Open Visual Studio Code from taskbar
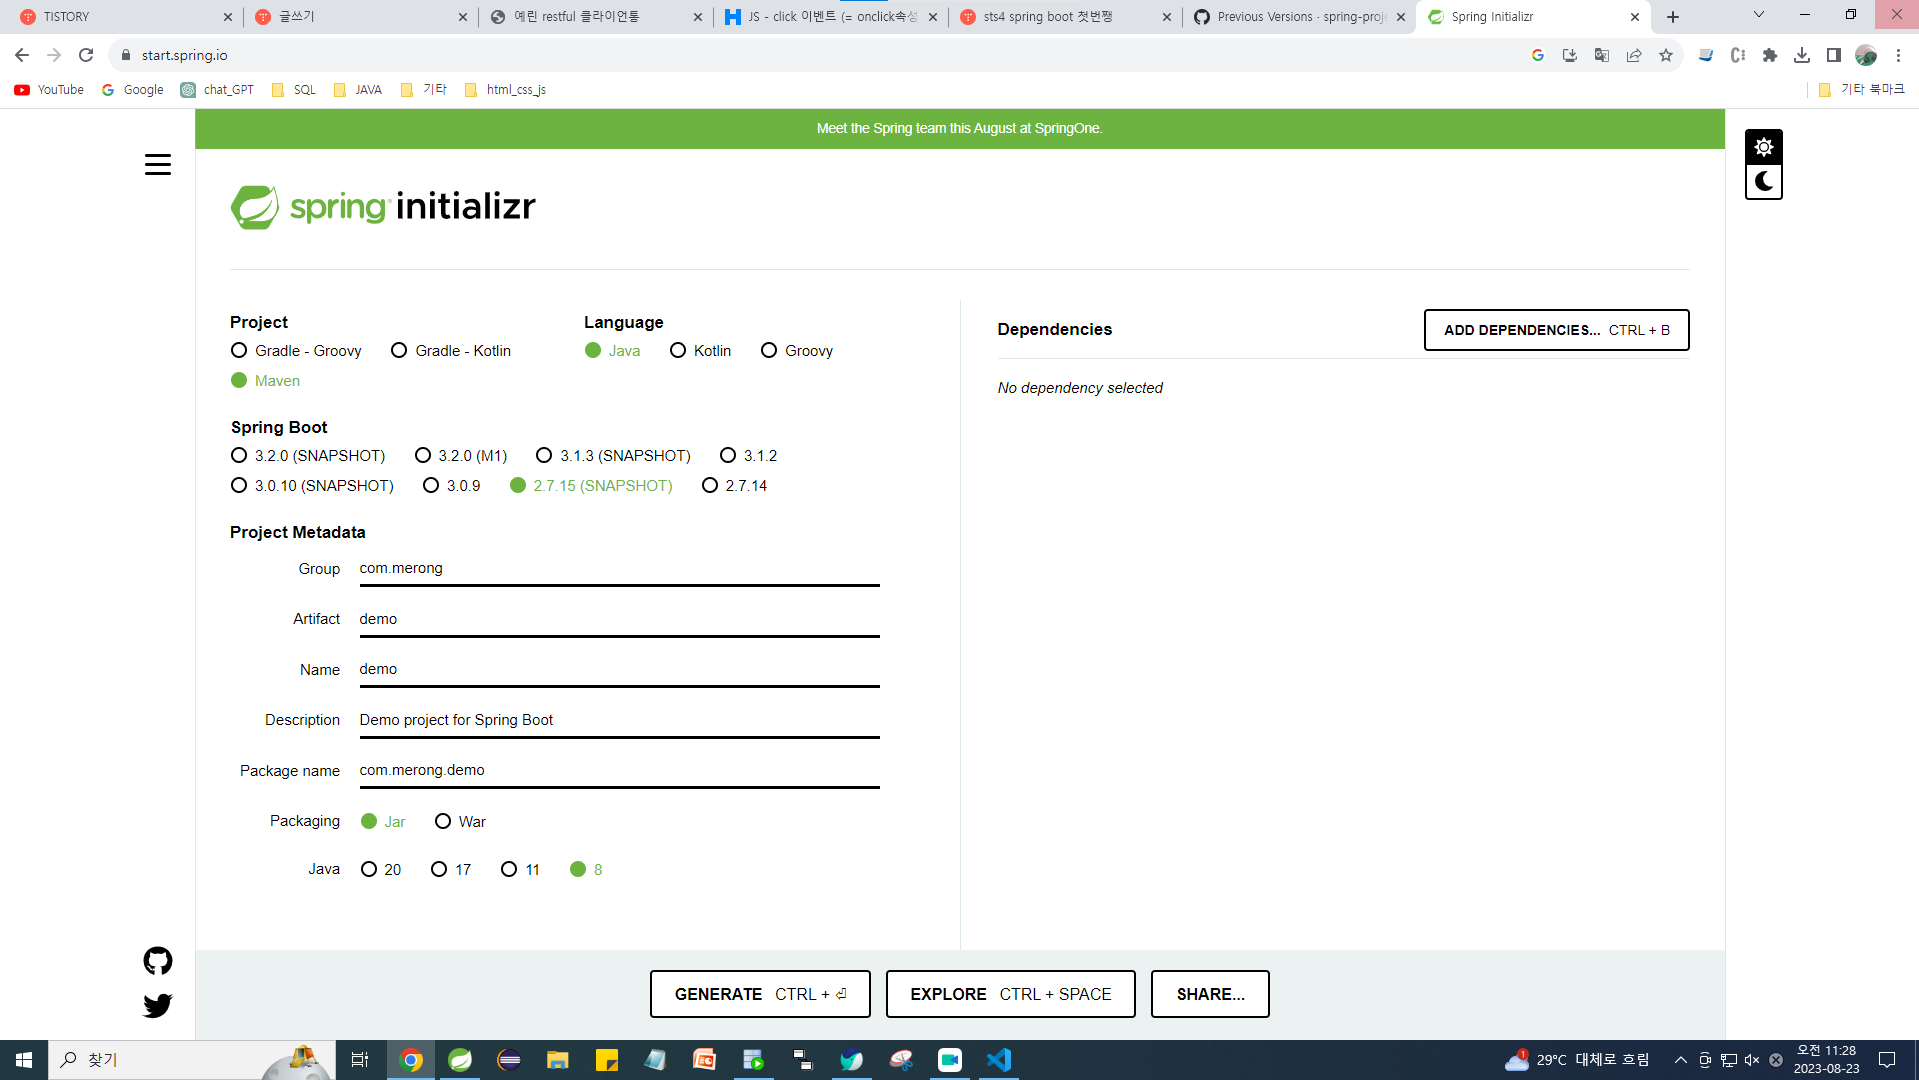 pyautogui.click(x=999, y=1060)
